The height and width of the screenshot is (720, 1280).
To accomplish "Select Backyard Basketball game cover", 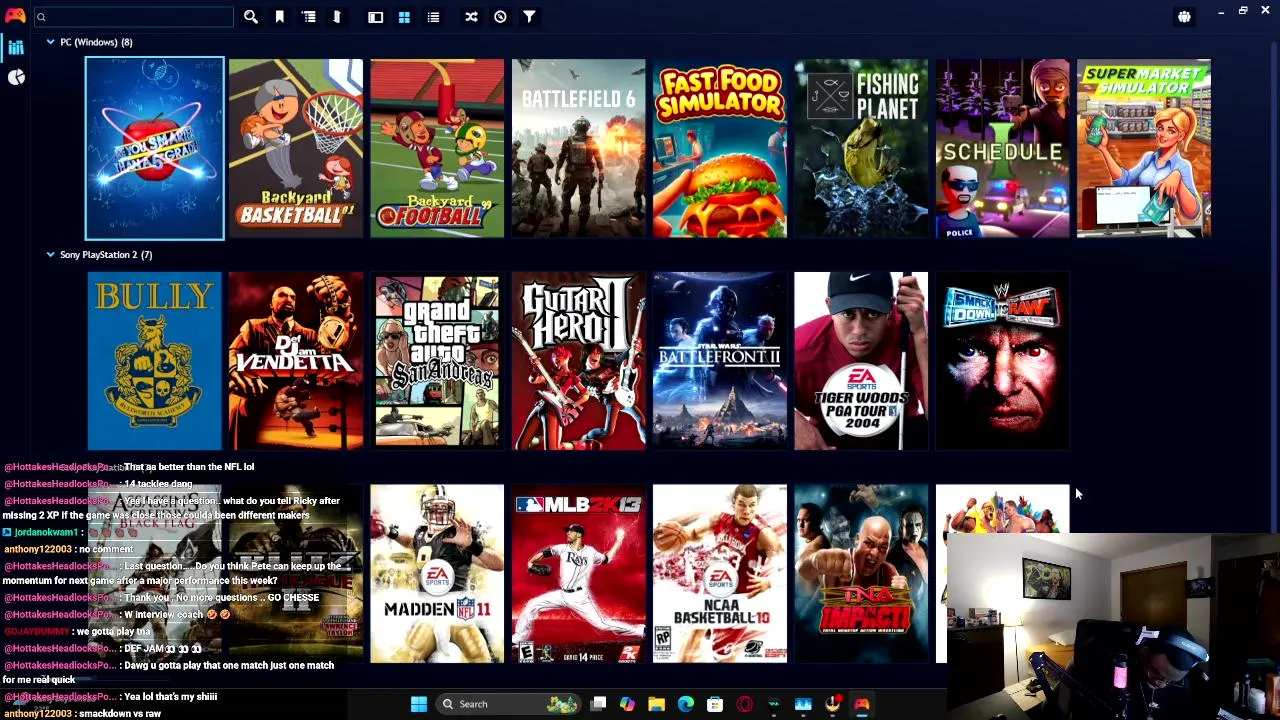I will pos(296,148).
